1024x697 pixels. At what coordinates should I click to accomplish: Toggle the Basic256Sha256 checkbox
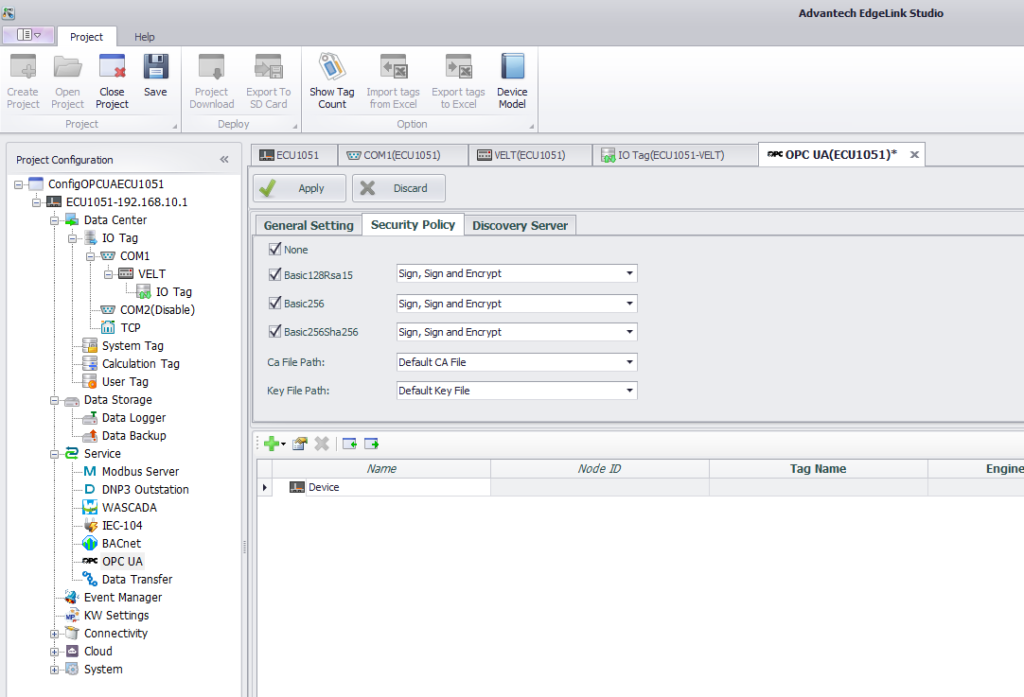[x=275, y=331]
